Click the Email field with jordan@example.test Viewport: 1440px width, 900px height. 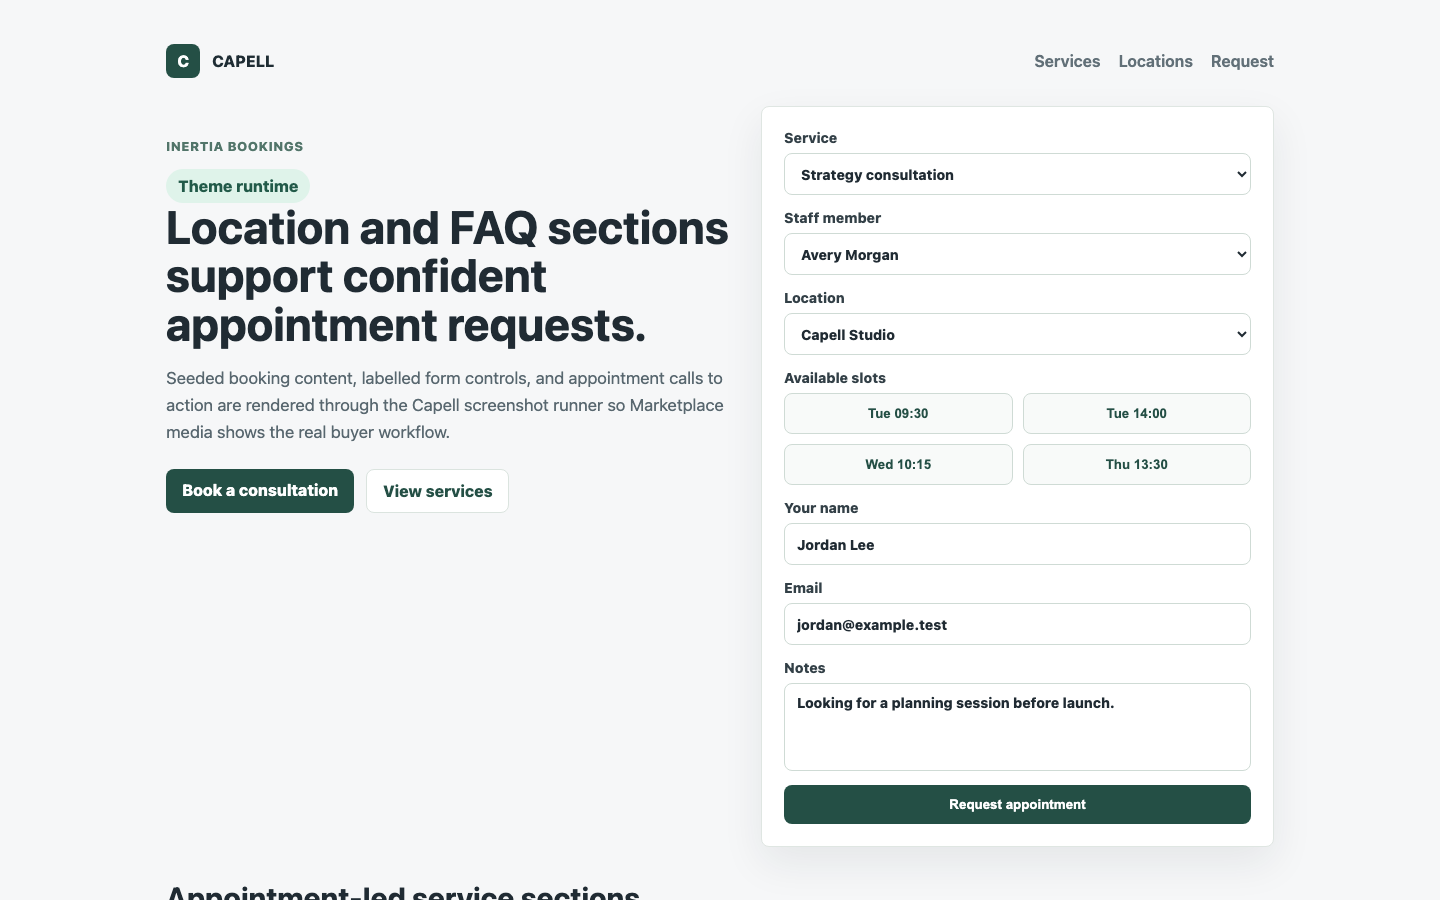(x=1017, y=624)
